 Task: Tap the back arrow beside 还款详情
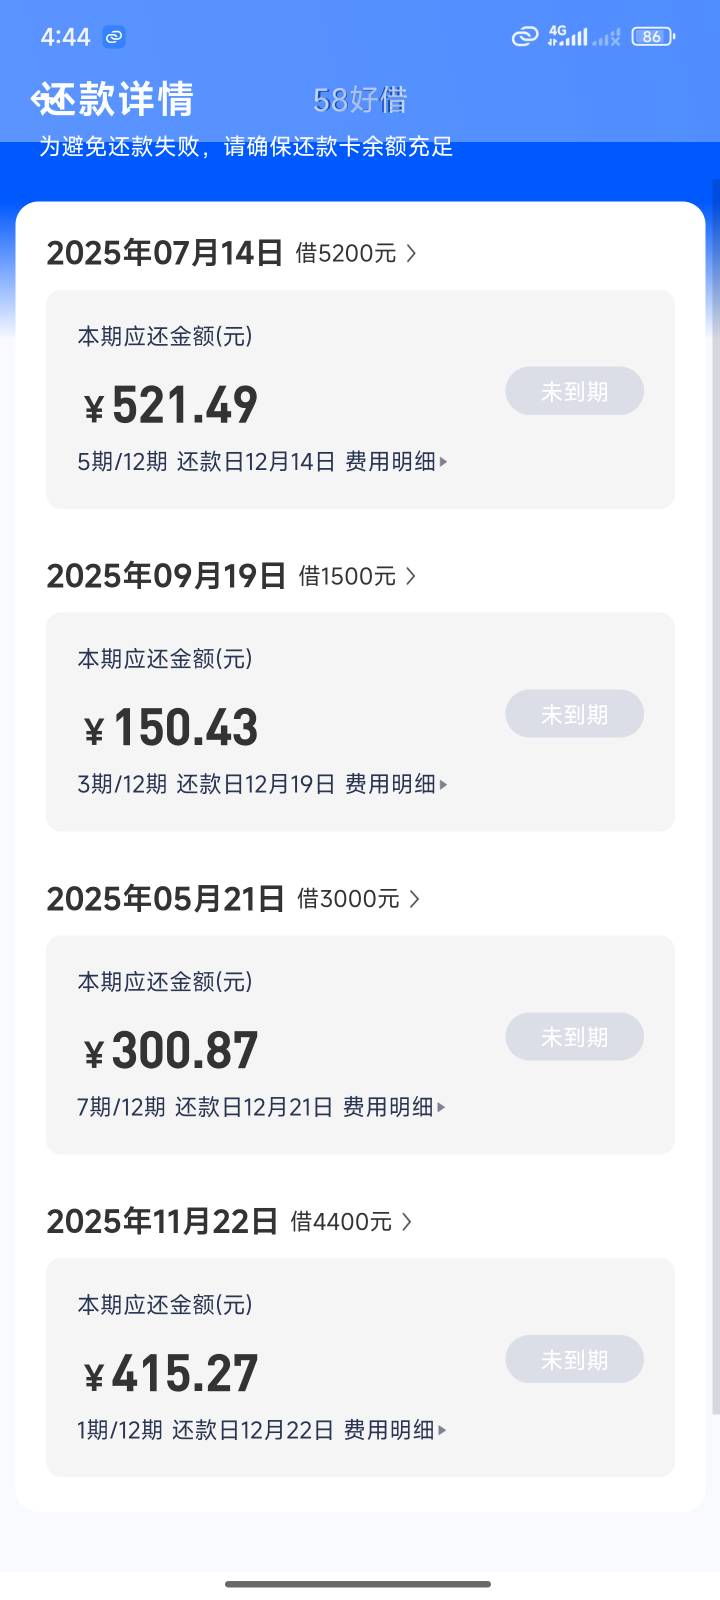[39, 99]
